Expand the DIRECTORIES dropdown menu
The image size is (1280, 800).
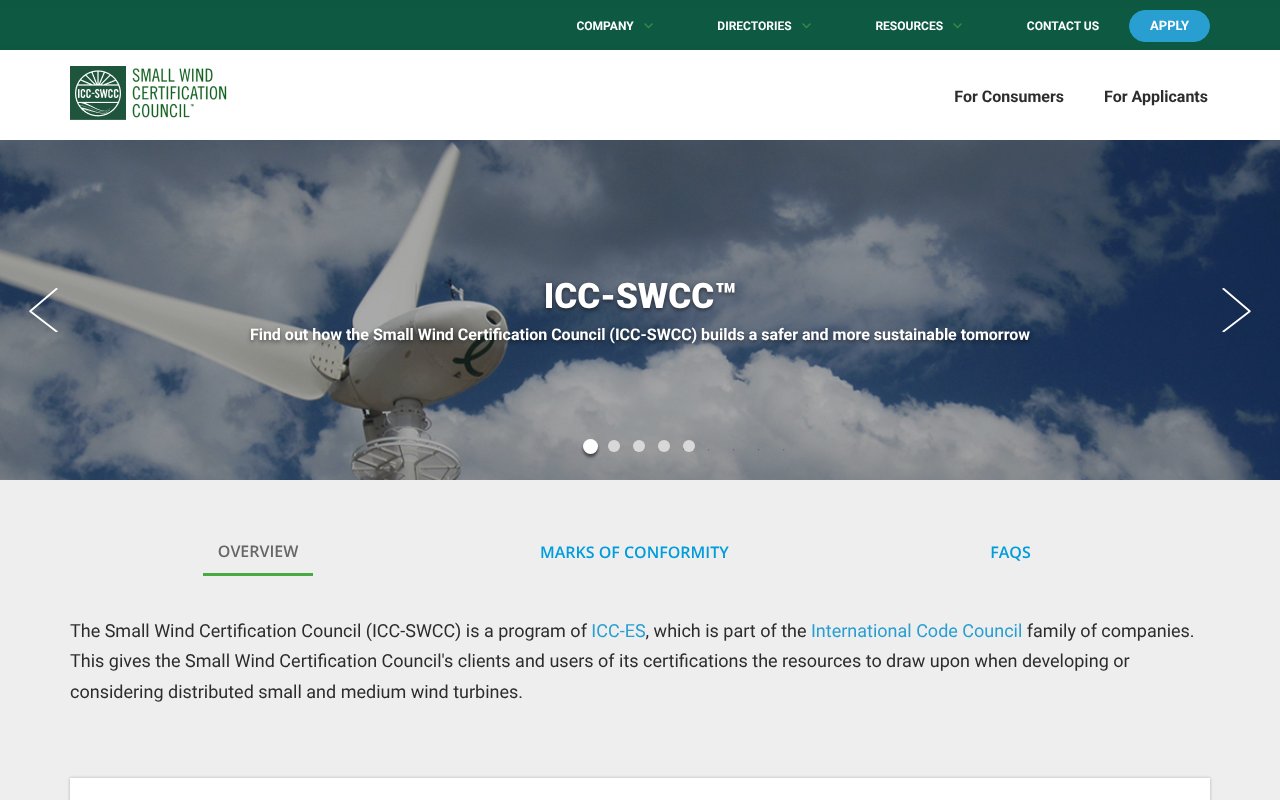tap(762, 25)
